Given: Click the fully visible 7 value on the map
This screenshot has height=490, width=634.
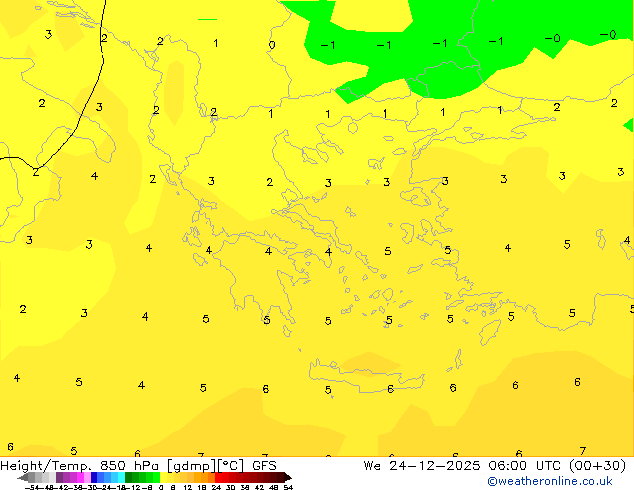Looking at the screenshot, I should click(x=582, y=450).
